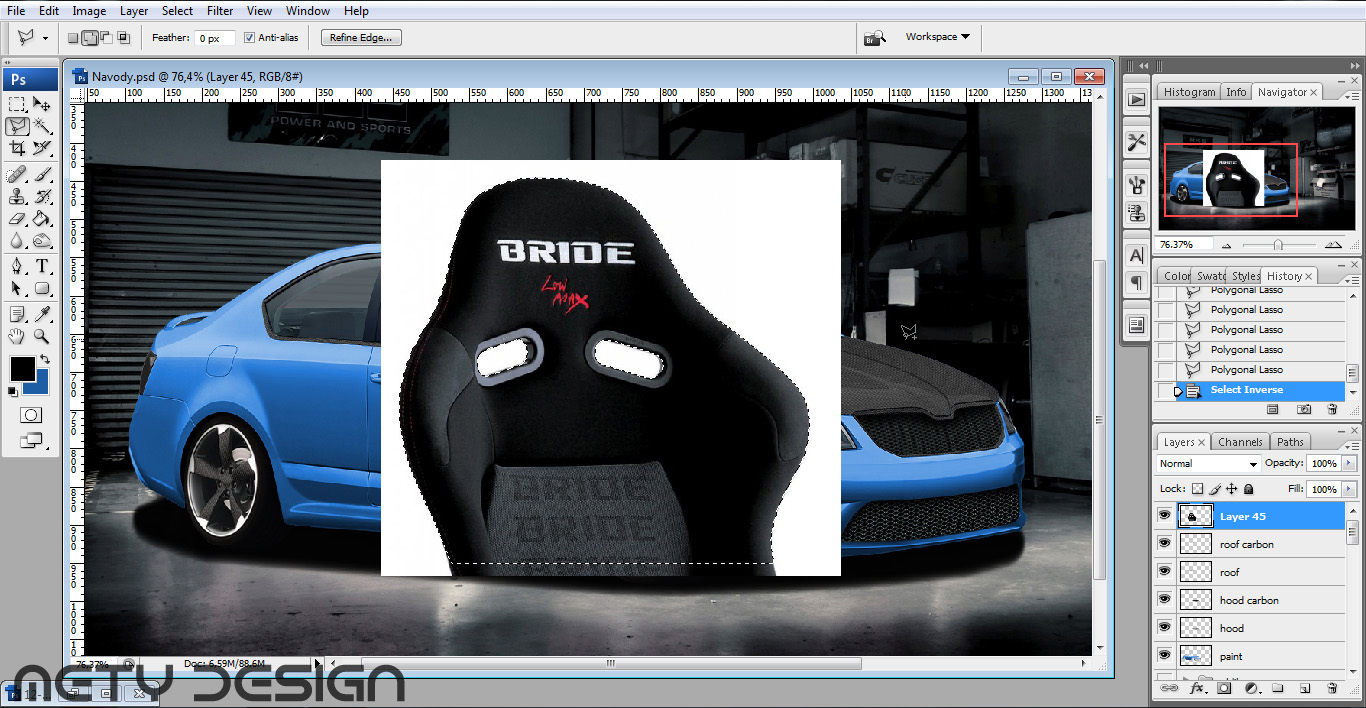Delete the current layer with trash icon

pyautogui.click(x=1332, y=688)
